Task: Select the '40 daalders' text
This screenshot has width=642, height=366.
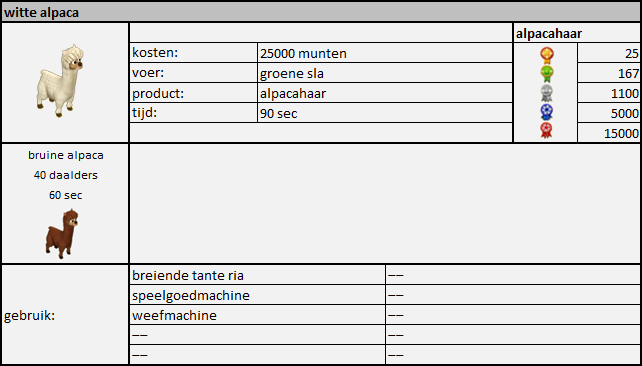Action: (x=66, y=175)
